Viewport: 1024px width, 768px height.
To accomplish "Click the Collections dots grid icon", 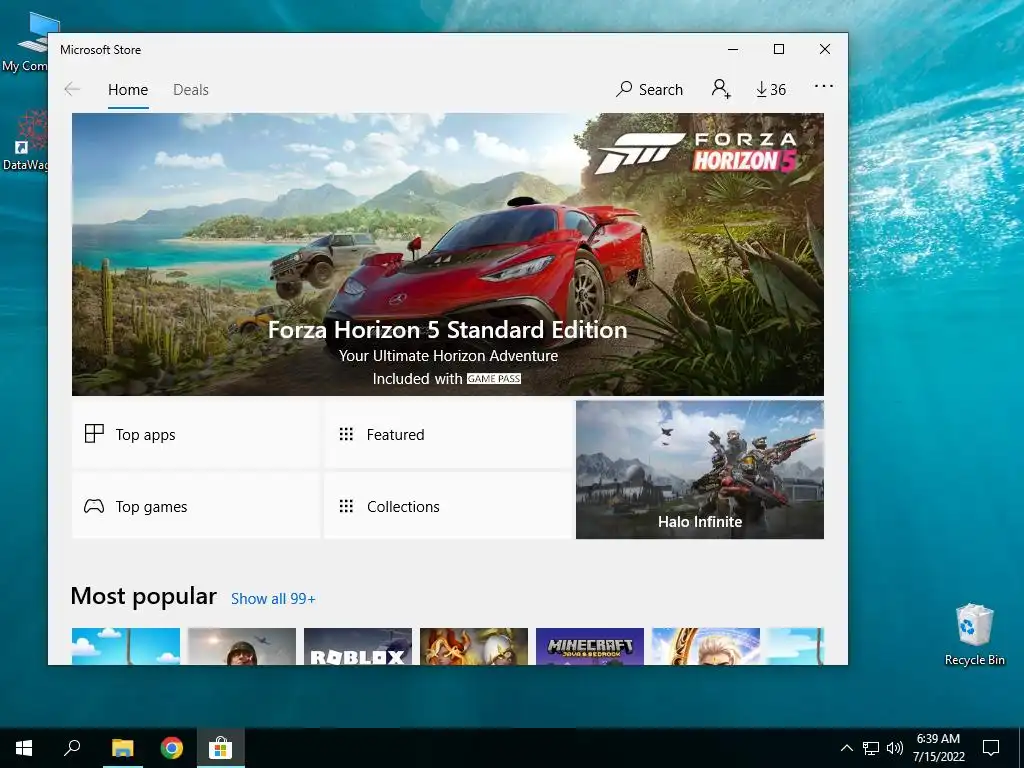I will coord(346,506).
